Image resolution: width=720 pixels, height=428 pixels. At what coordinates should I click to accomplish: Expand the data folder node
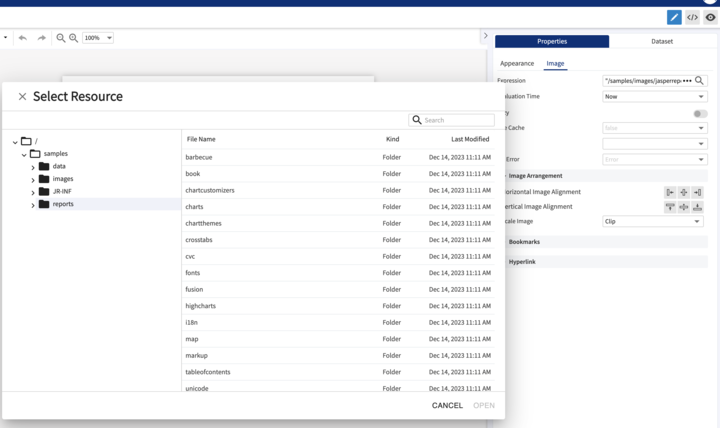click(33, 168)
